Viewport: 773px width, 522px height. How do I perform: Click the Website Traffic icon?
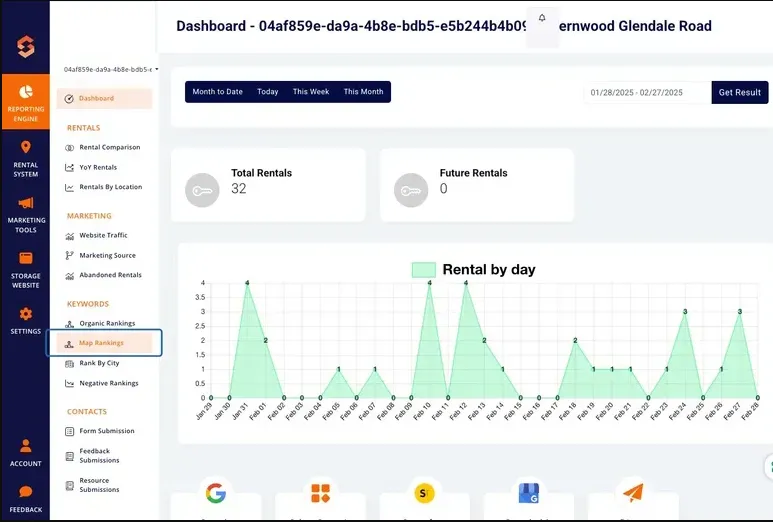pyautogui.click(x=70, y=236)
